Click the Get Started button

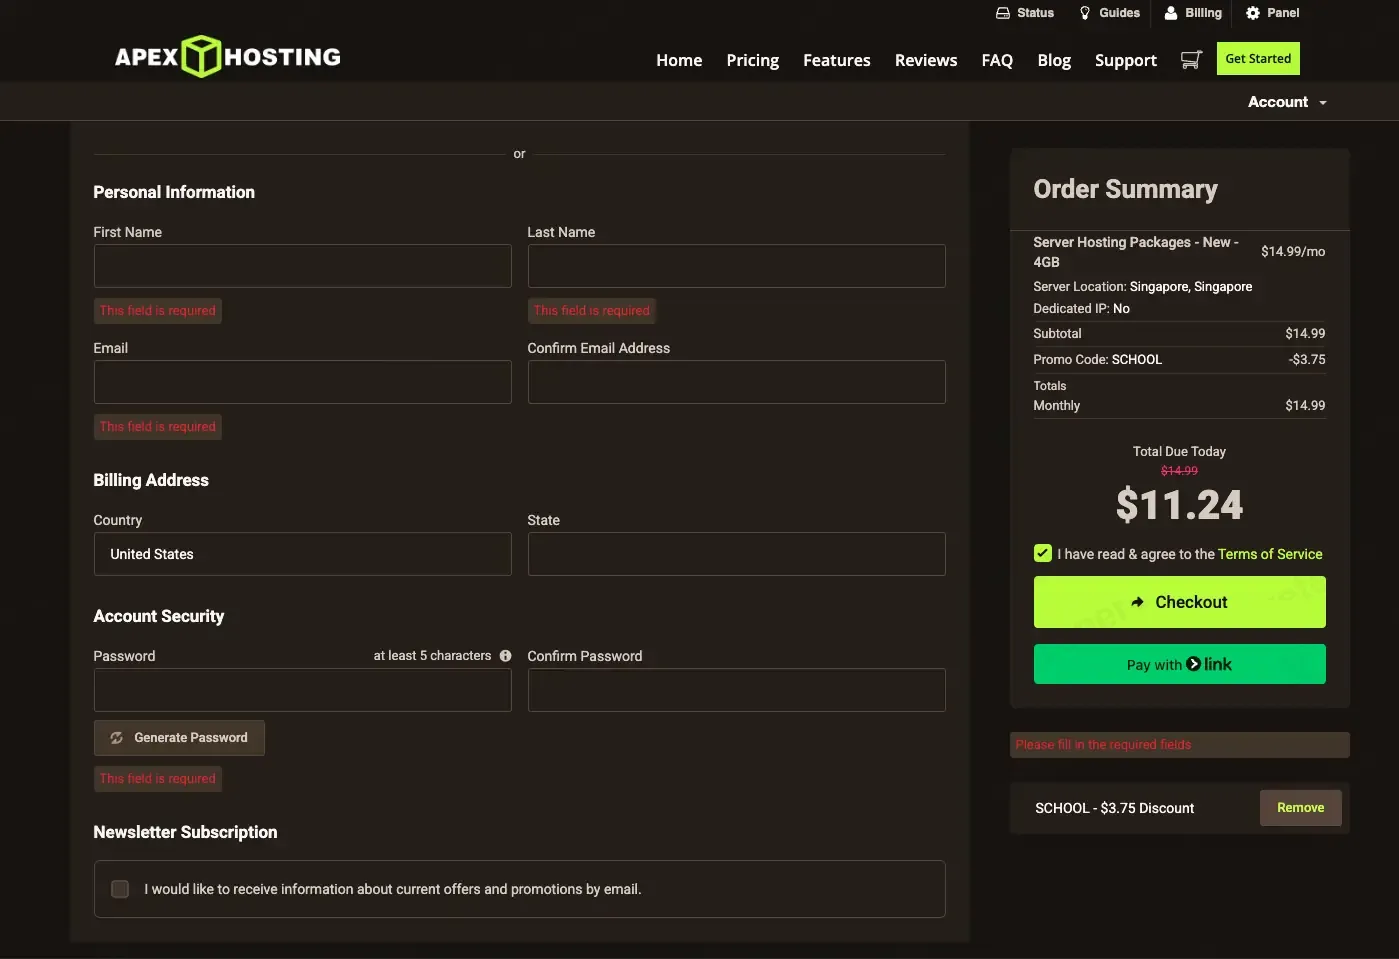[1258, 59]
